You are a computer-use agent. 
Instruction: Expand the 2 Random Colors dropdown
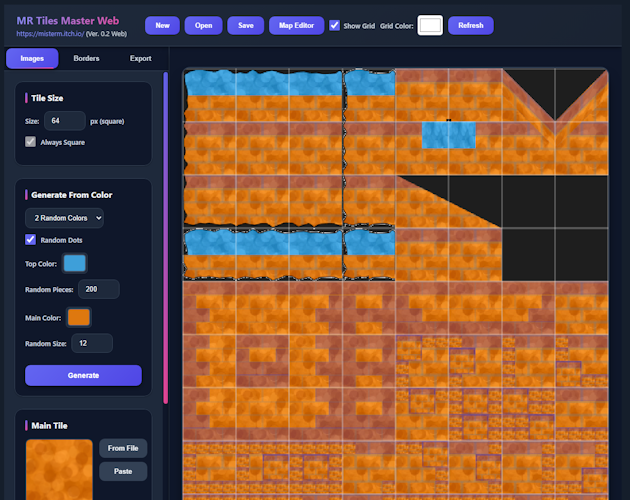64,218
